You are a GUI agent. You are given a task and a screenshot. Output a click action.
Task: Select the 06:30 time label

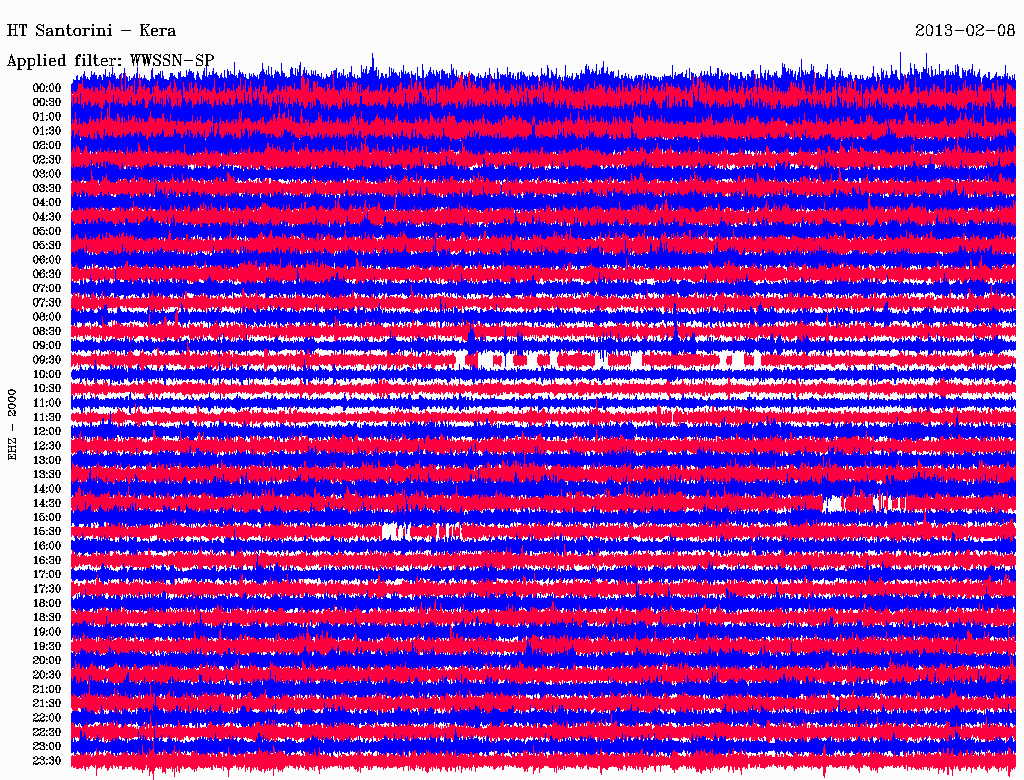(x=47, y=274)
